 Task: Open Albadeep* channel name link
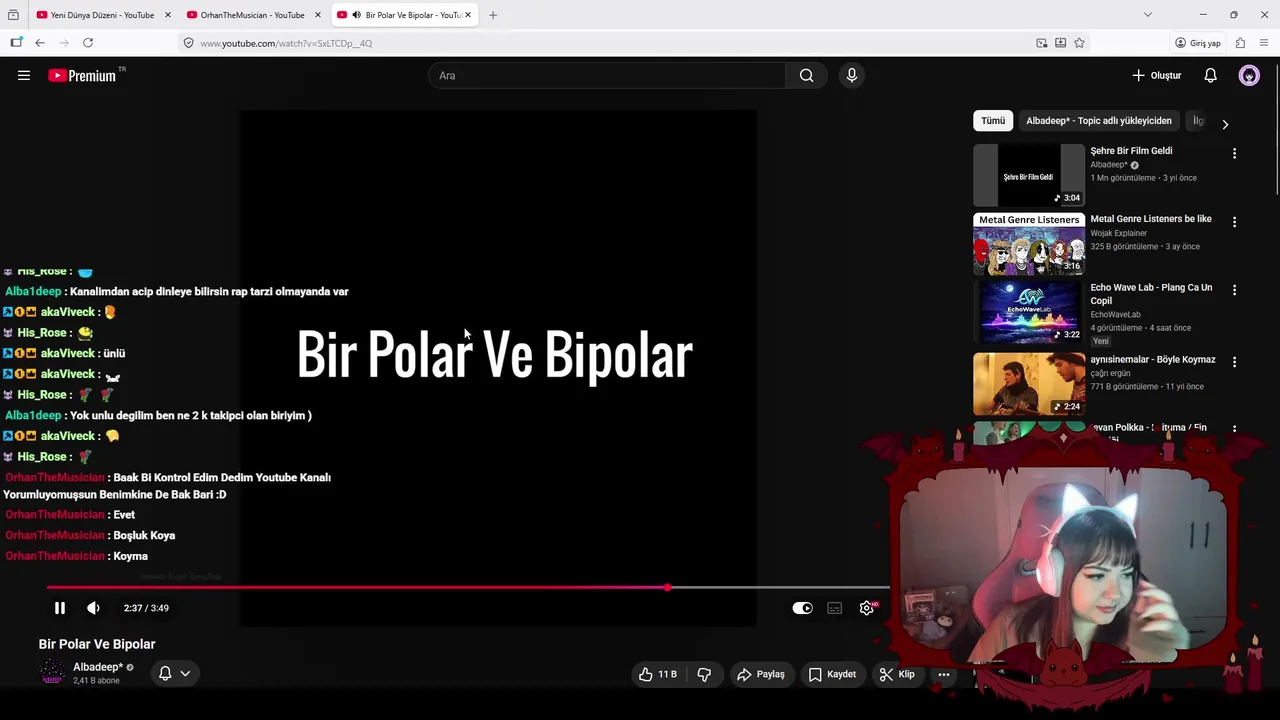(x=98, y=667)
